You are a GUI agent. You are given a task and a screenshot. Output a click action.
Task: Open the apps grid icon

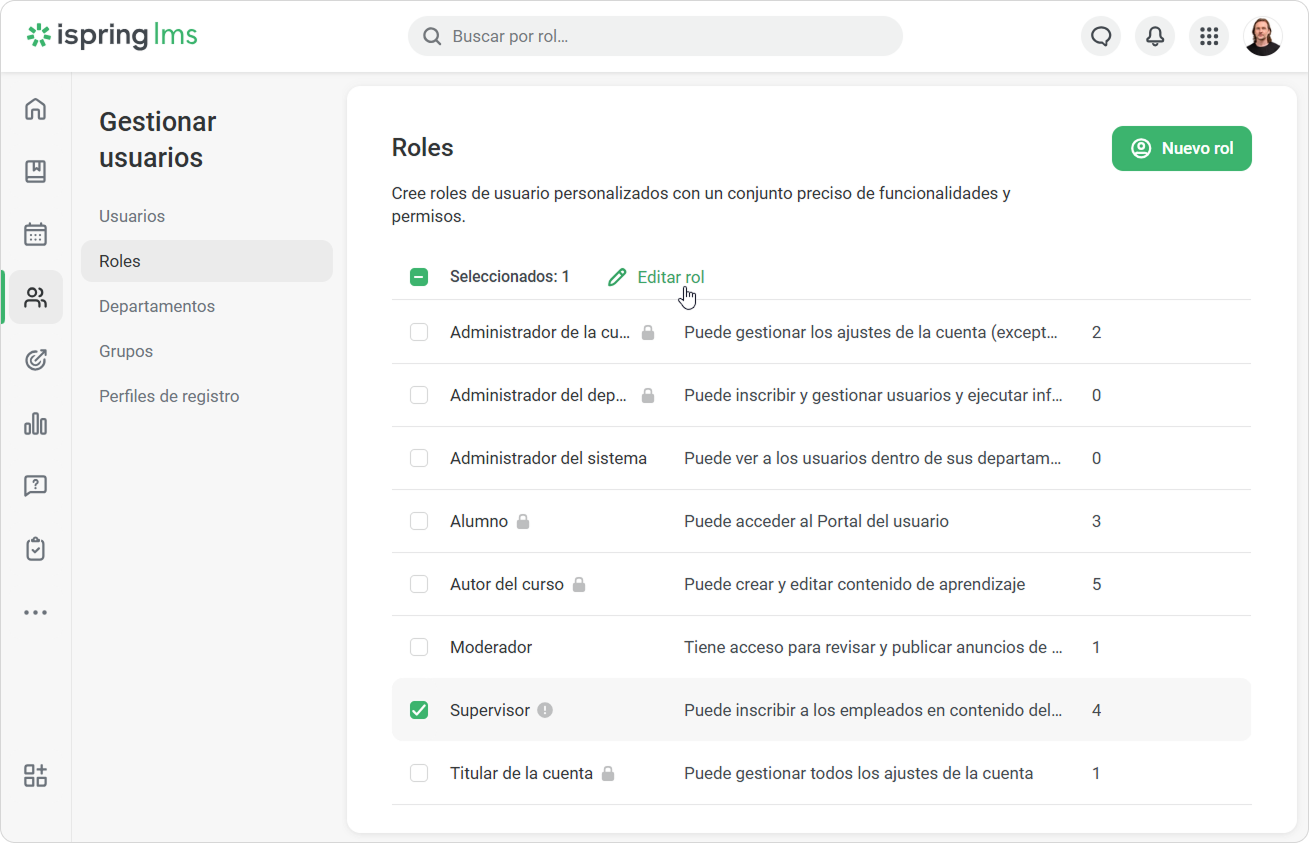click(x=1209, y=36)
